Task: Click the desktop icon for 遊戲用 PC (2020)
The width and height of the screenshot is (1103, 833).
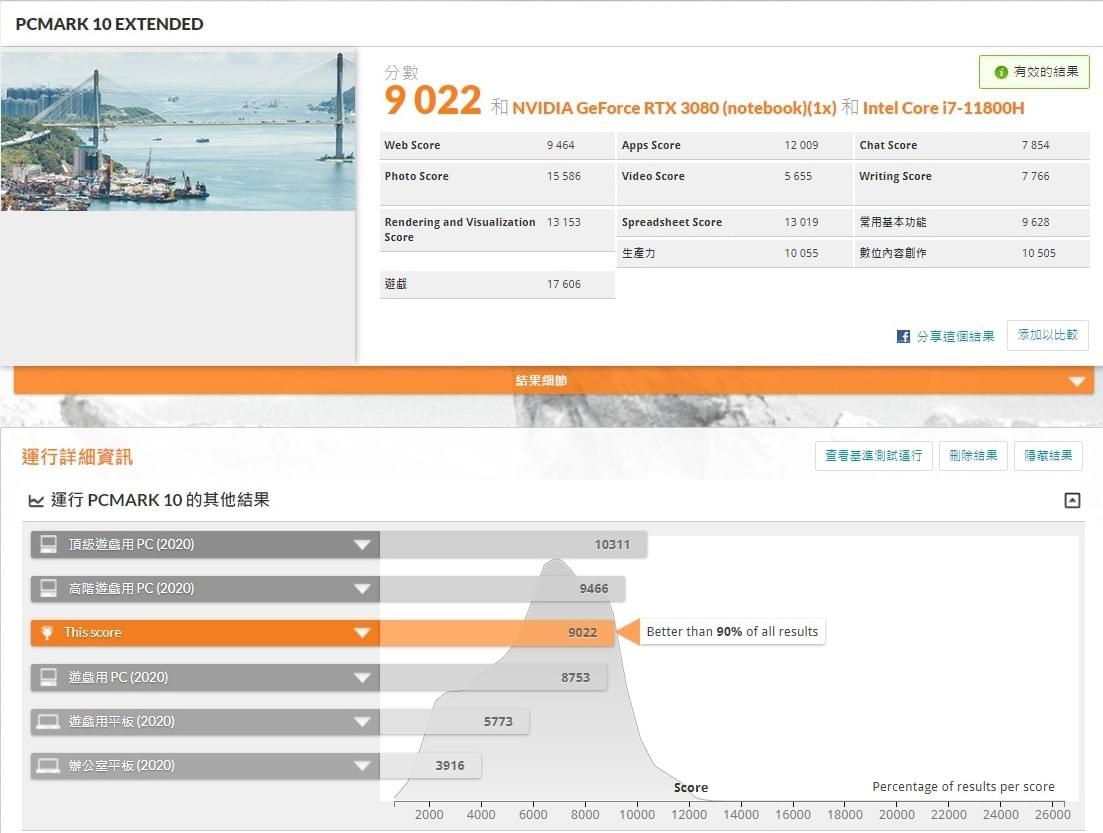Action: pos(49,678)
